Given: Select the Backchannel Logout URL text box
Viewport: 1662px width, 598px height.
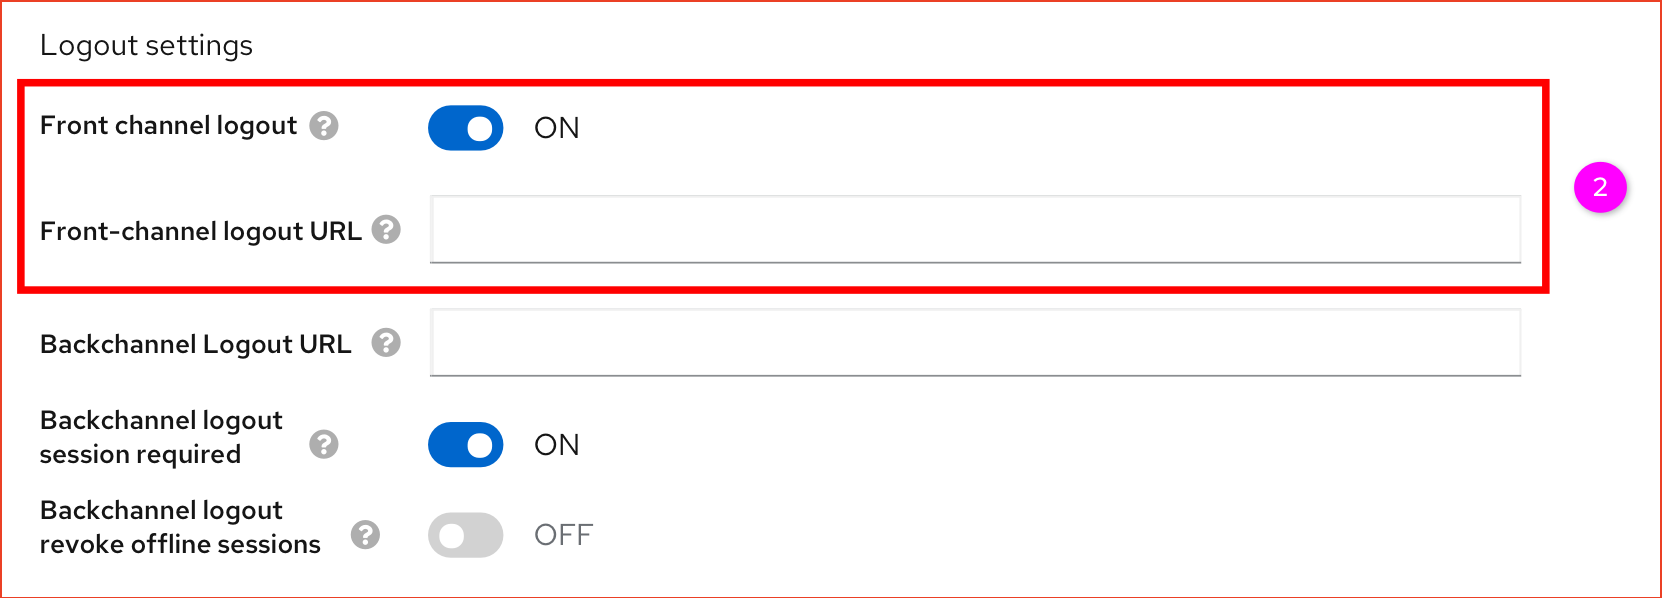Looking at the screenshot, I should point(975,343).
